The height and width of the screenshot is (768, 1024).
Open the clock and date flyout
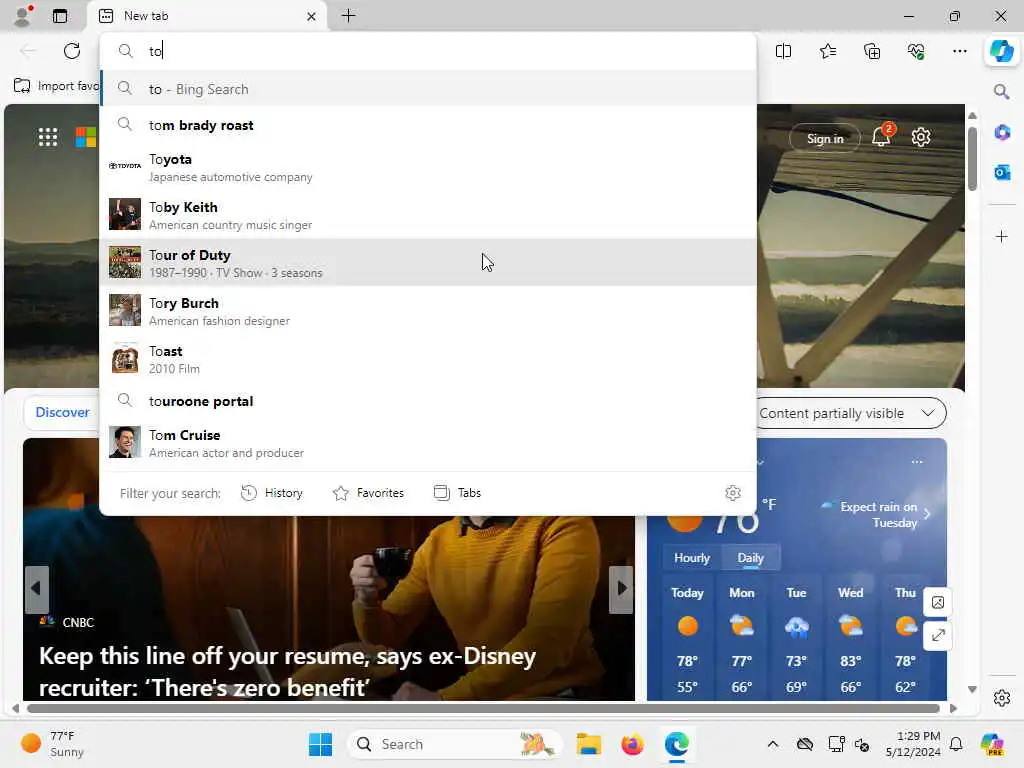click(913, 744)
